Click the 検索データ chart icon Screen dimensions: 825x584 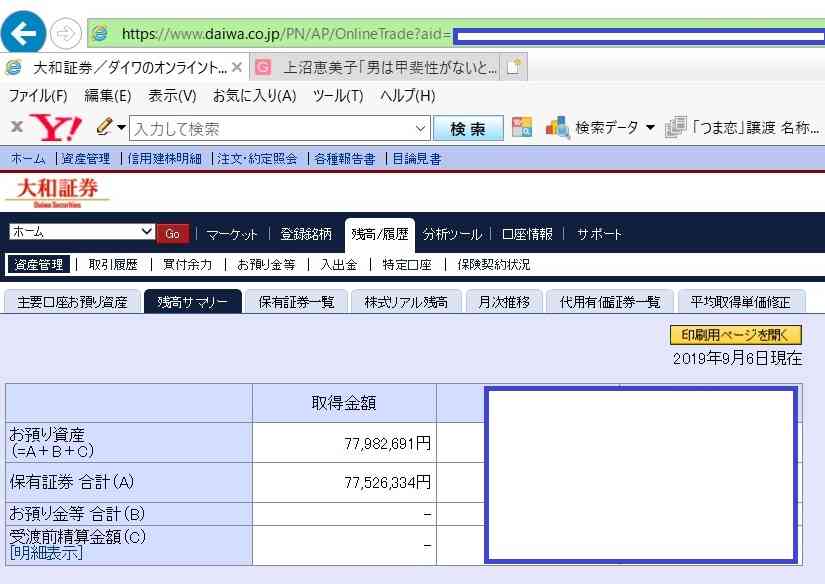pos(558,127)
